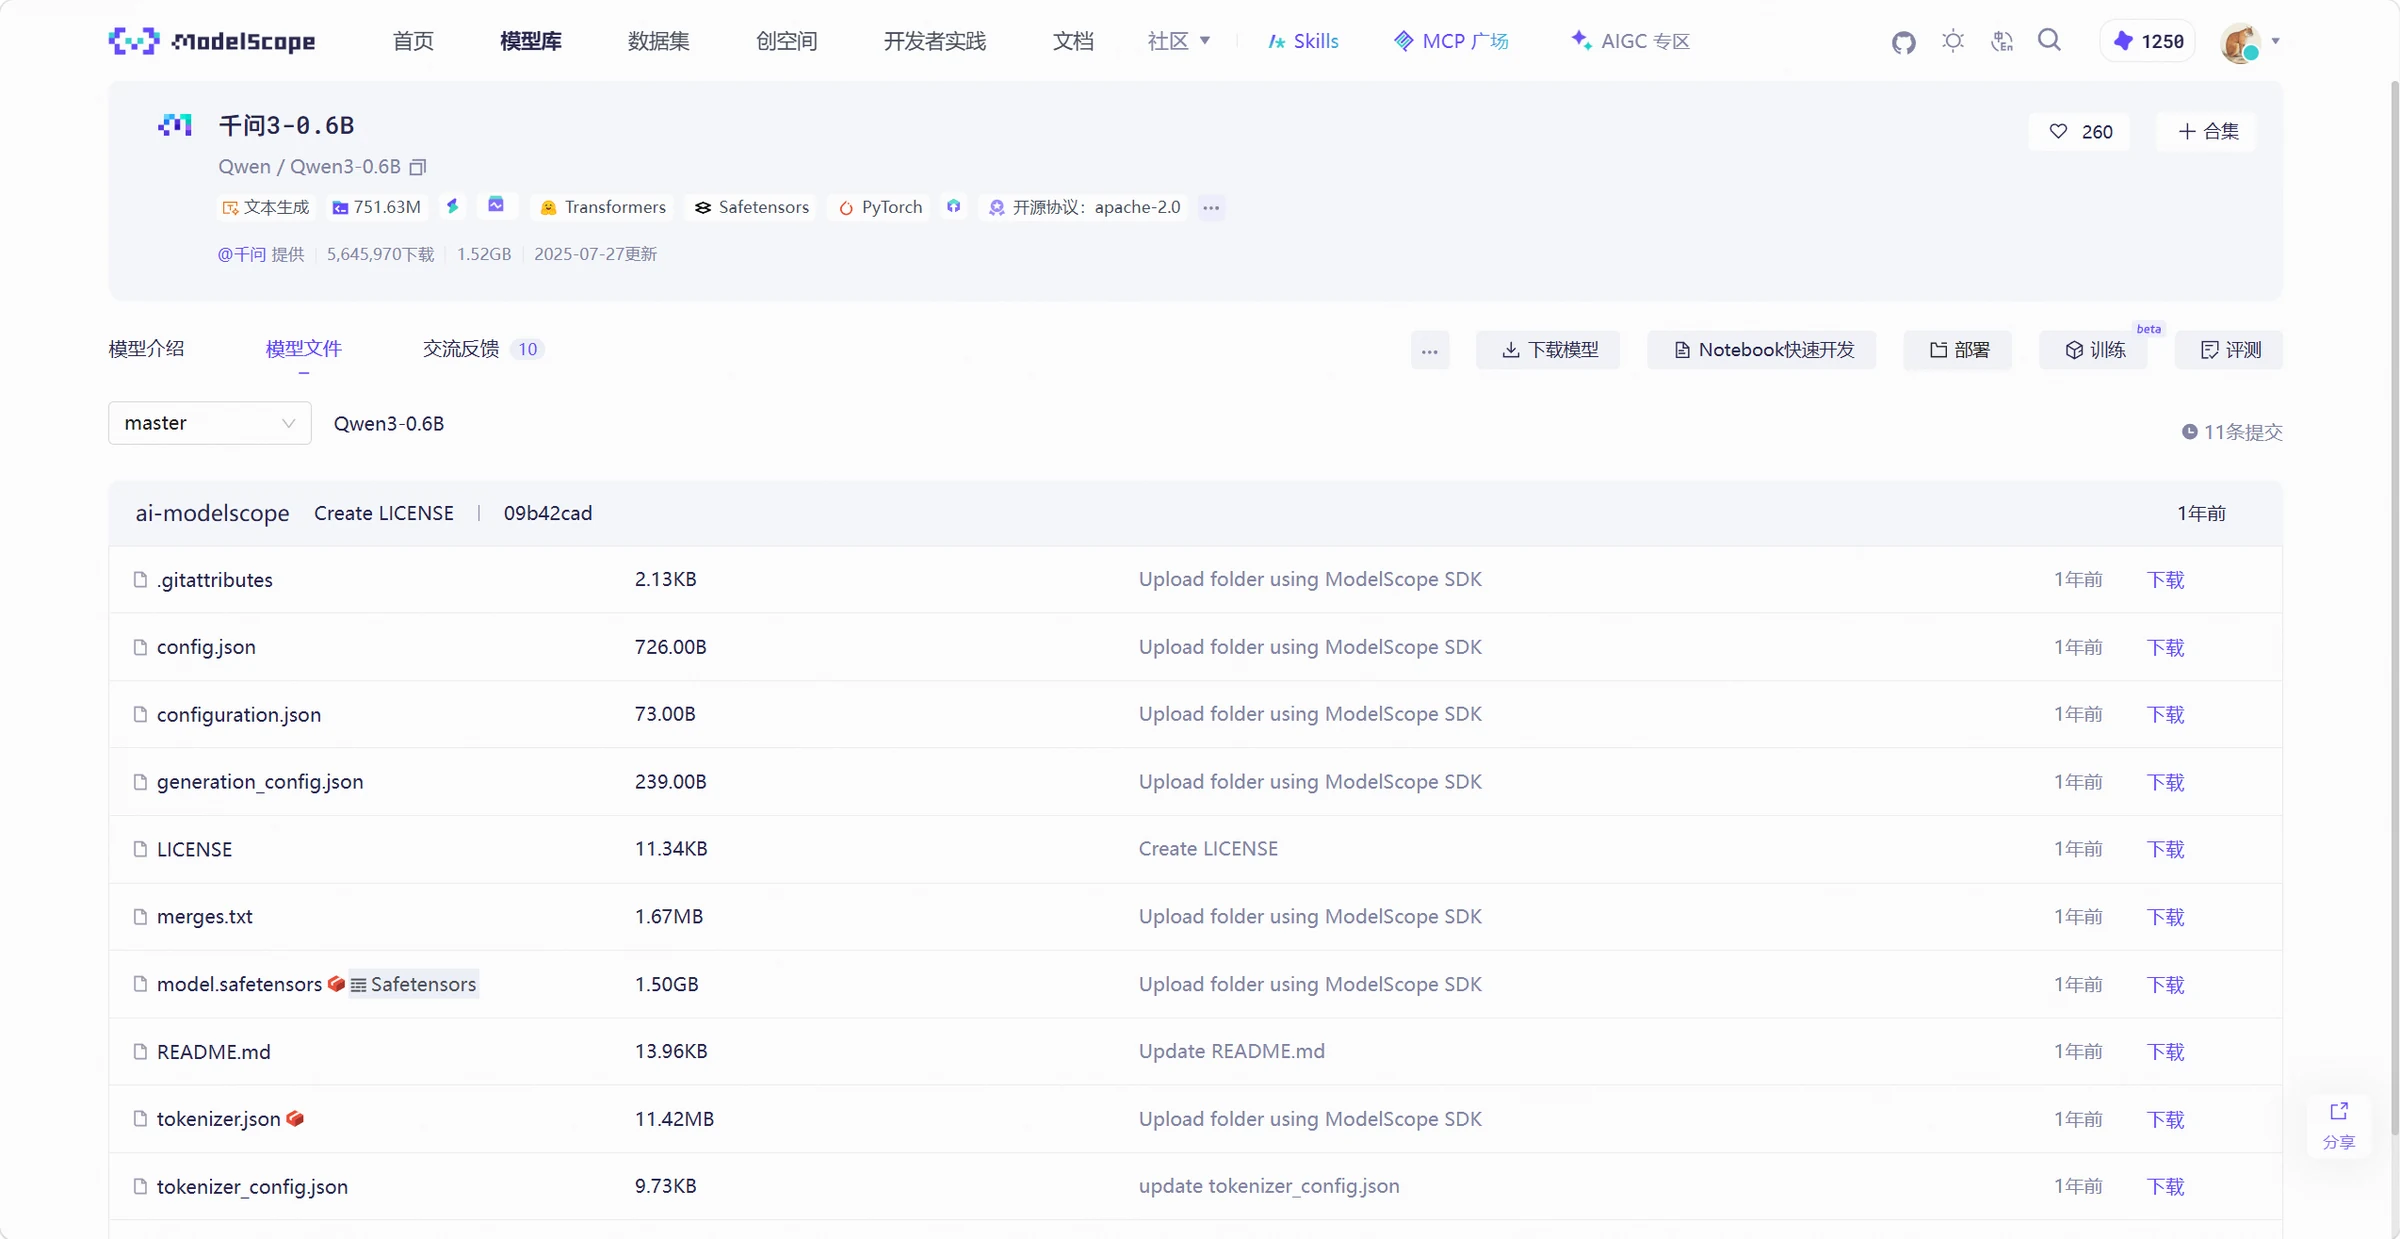This screenshot has width=2400, height=1239.
Task: Open the Skills nav link
Action: pos(1303,41)
